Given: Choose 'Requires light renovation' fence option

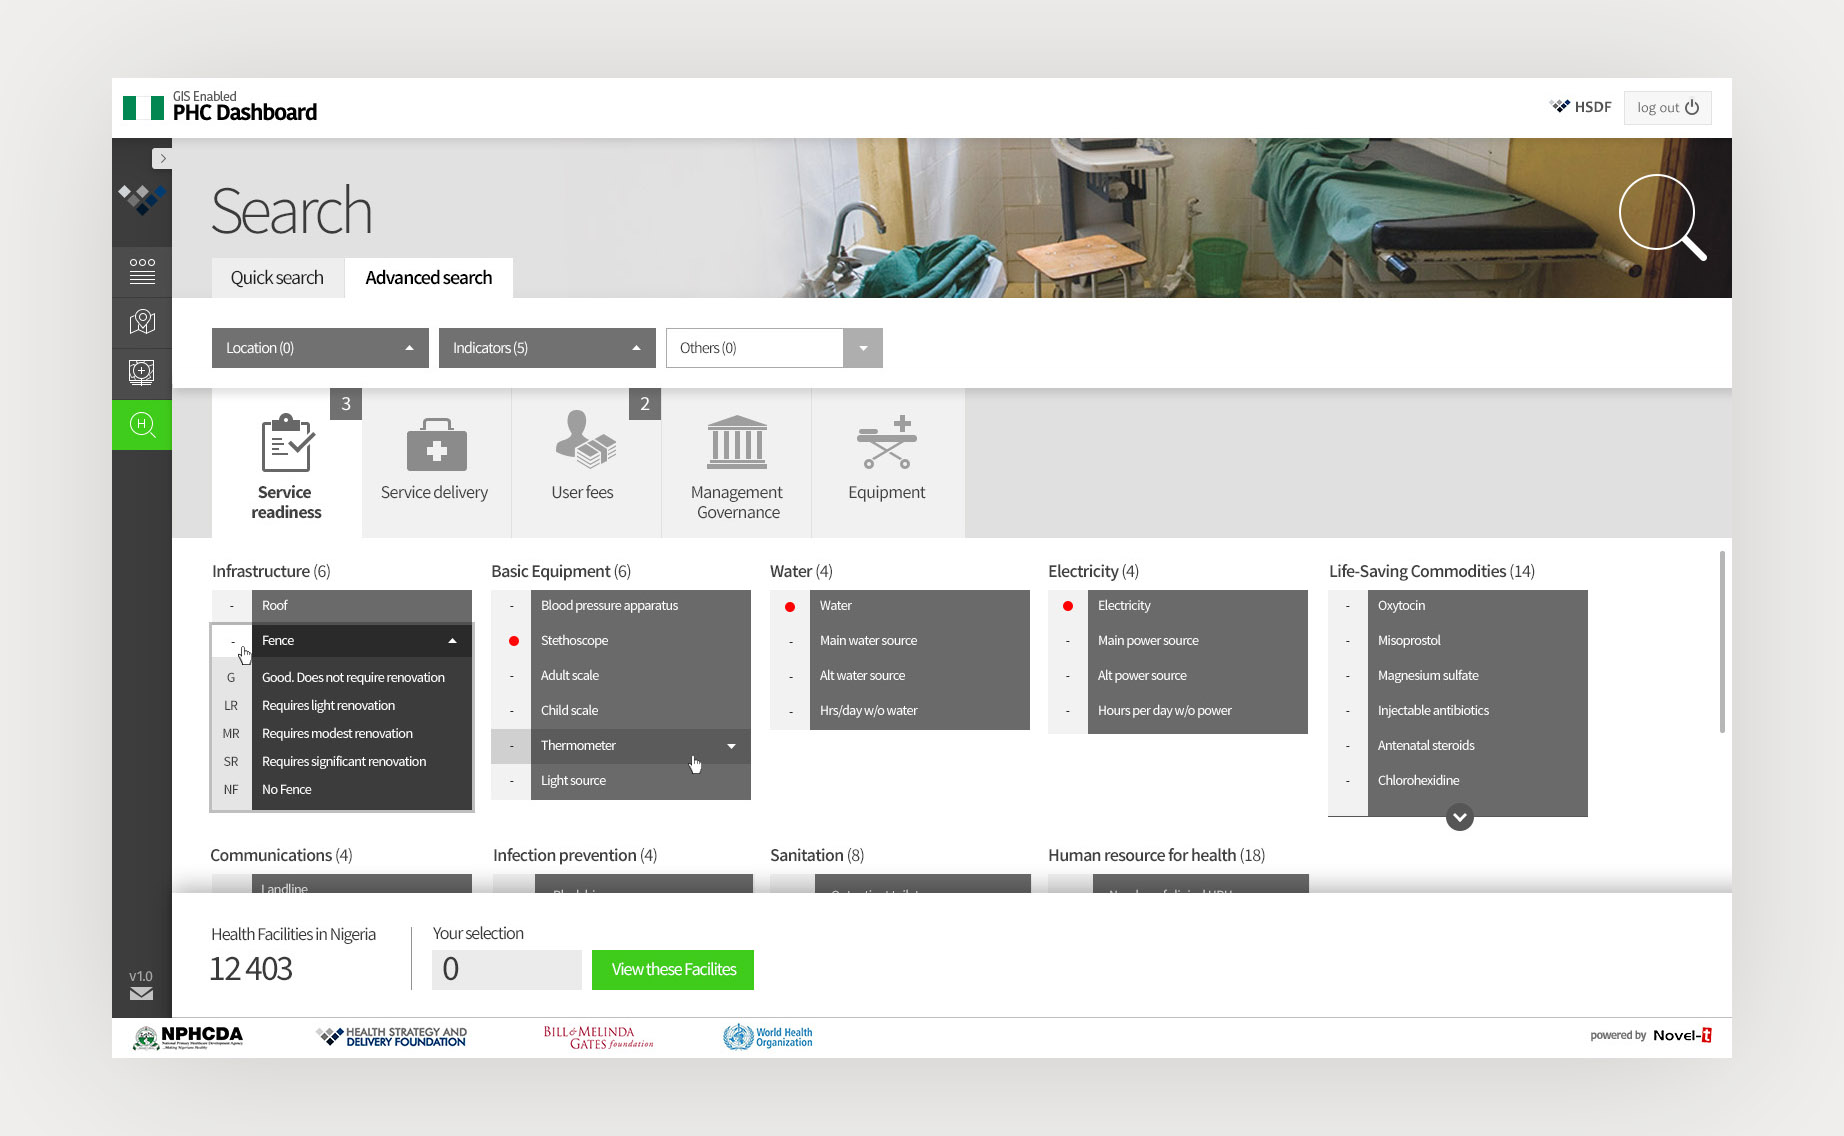Looking at the screenshot, I should click(x=329, y=706).
